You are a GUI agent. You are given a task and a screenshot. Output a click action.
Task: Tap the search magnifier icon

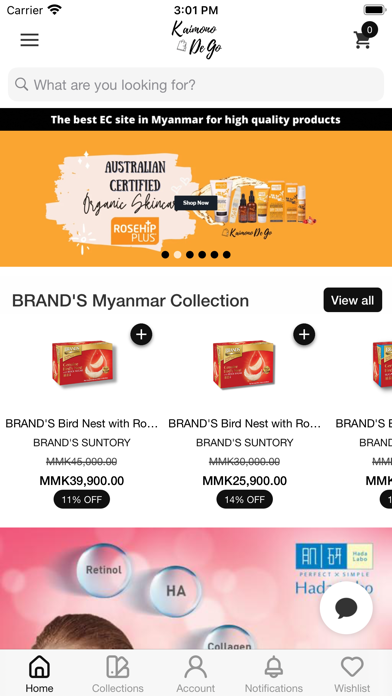tap(21, 84)
